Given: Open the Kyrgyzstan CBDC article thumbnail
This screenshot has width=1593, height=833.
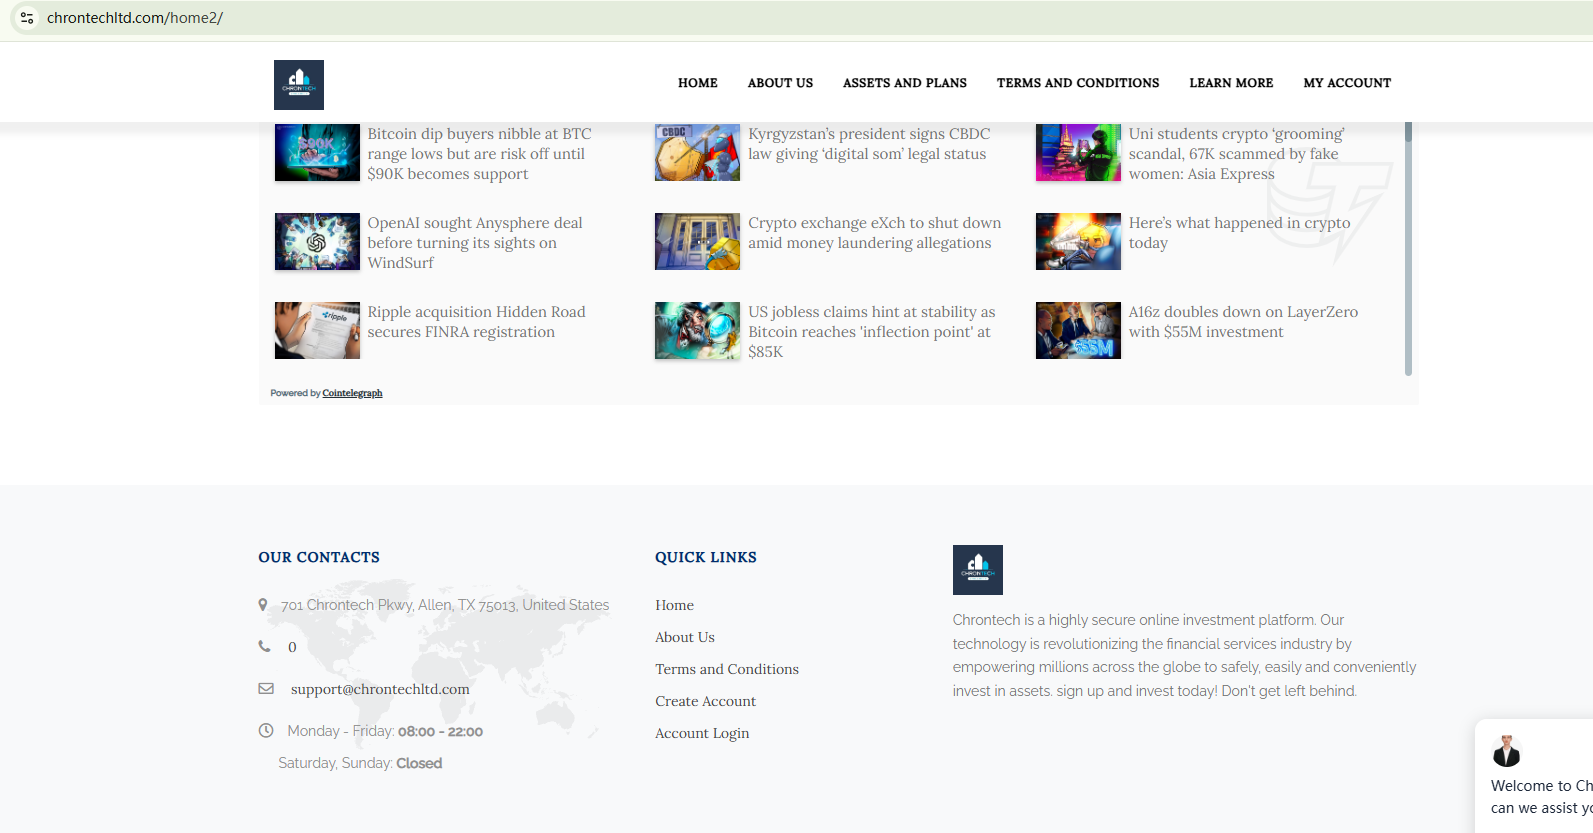Looking at the screenshot, I should pyautogui.click(x=697, y=152).
